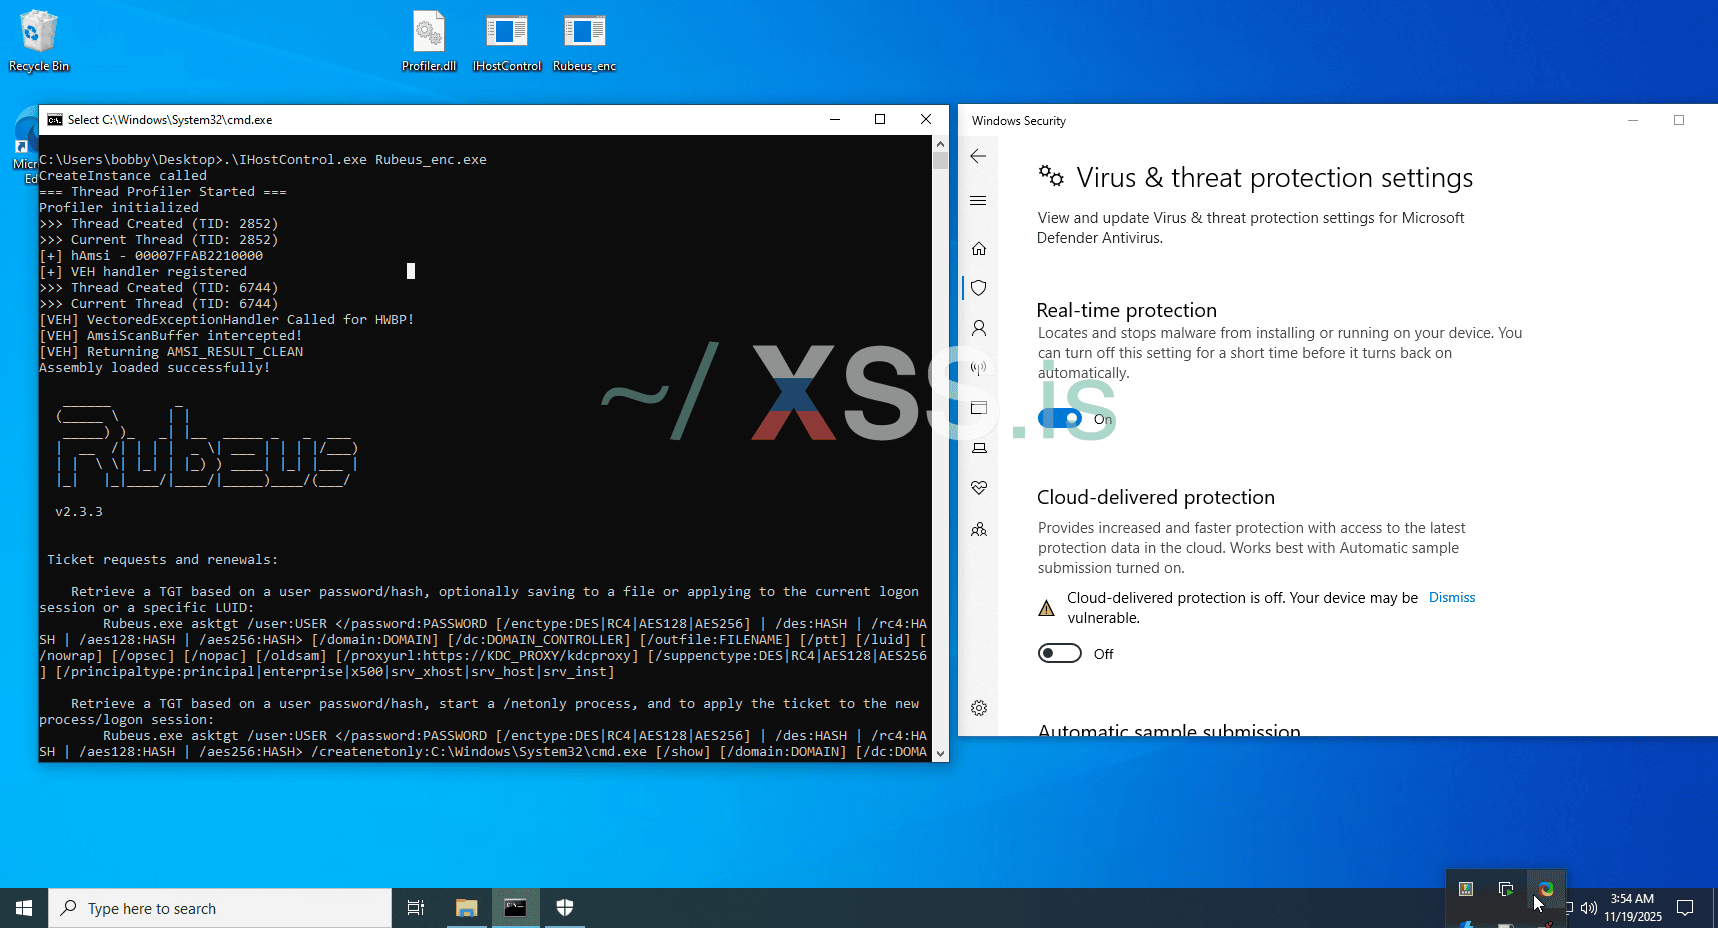Go back using the Windows Security back arrow
Image resolution: width=1718 pixels, height=928 pixels.
[x=978, y=156]
